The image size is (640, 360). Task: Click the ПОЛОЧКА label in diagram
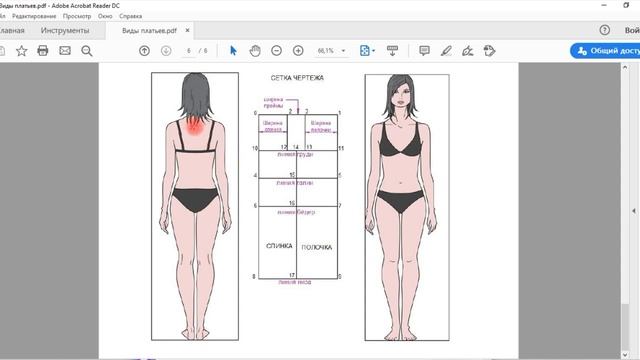tap(316, 247)
